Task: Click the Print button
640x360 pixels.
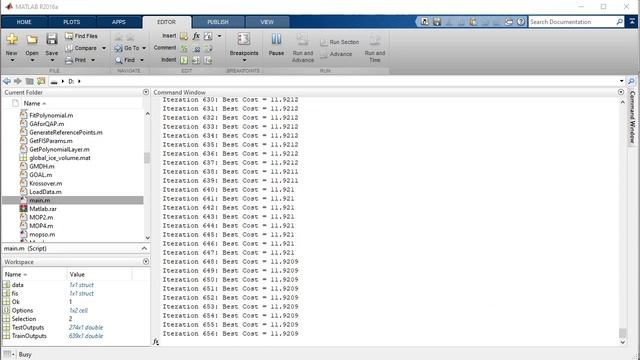Action: click(76, 60)
